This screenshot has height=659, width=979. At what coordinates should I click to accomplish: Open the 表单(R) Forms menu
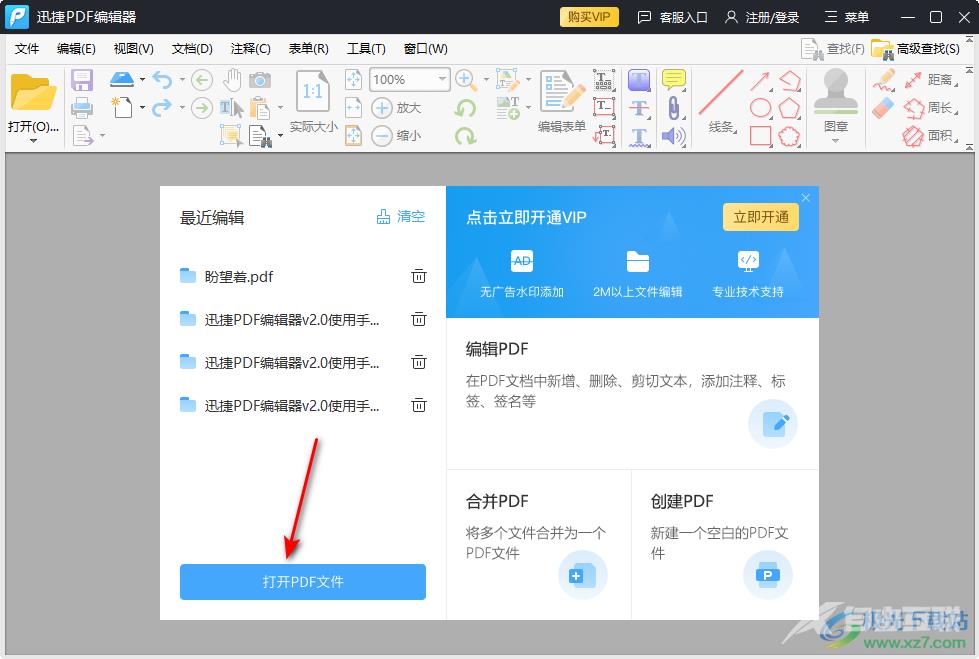pyautogui.click(x=308, y=49)
